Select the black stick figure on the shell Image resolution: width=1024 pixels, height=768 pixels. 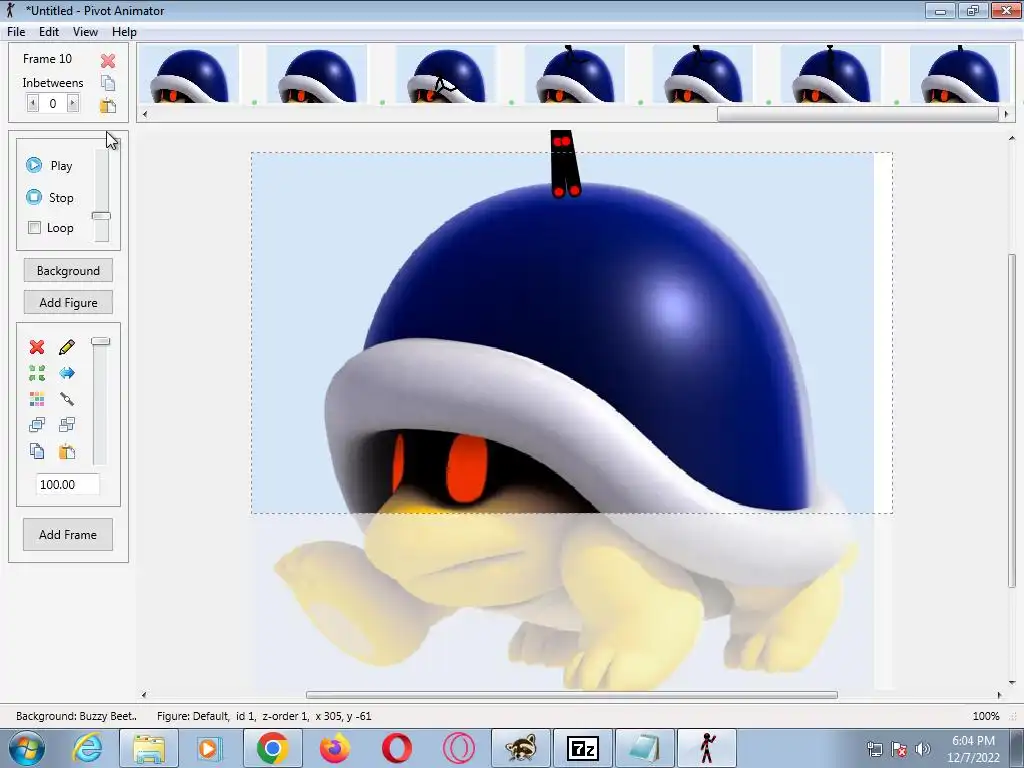[x=564, y=163]
